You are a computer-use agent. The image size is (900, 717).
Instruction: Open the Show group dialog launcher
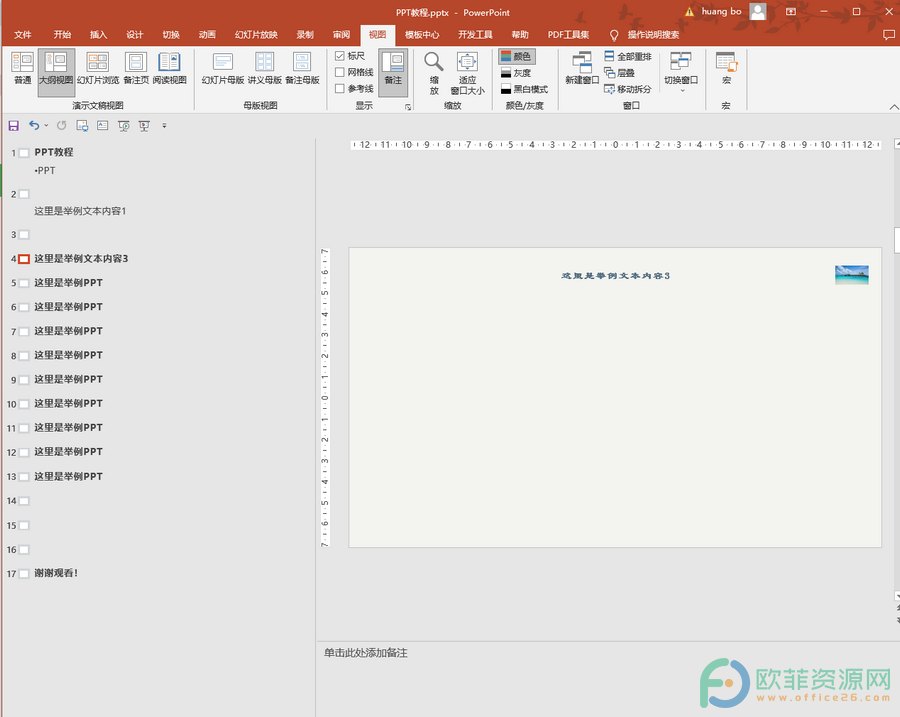point(408,107)
